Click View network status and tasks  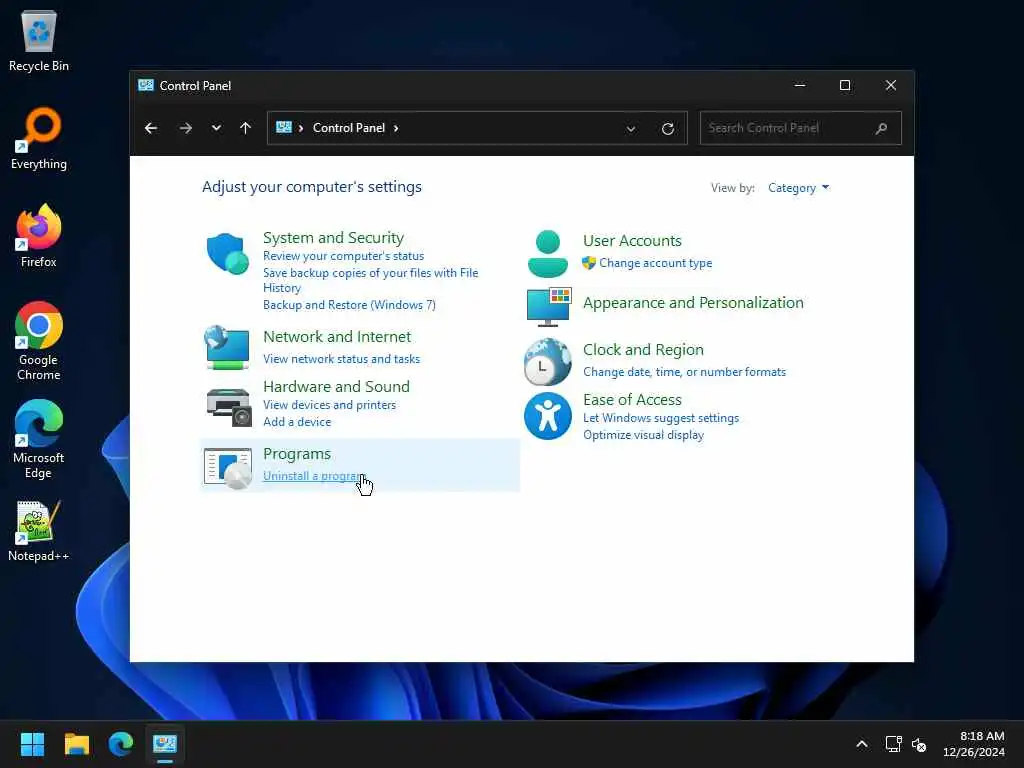click(342, 359)
